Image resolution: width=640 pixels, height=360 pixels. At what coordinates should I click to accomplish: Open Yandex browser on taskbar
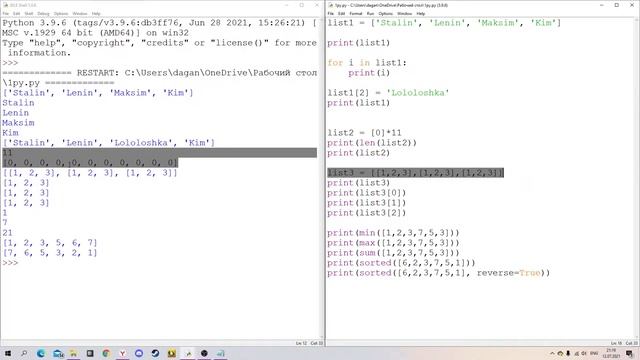point(122,353)
